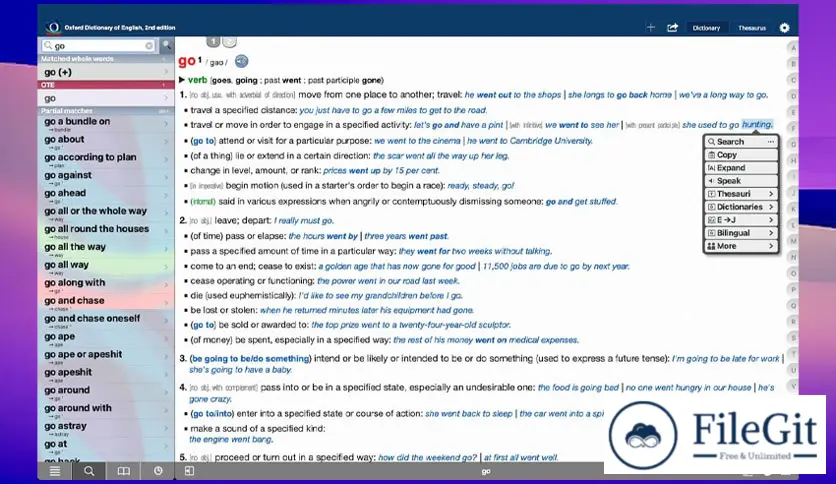Choose Speak from the popup menu

tap(729, 181)
